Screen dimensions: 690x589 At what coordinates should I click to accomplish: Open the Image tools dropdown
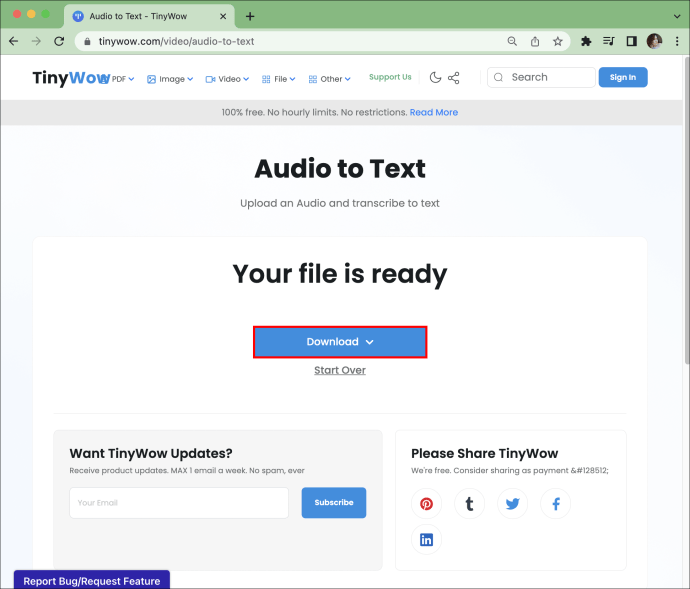170,79
